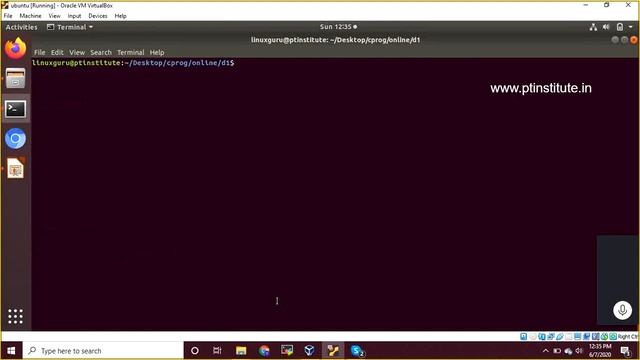This screenshot has width=640, height=360.
Task: Open the LibreOffice Impress dock icon
Action: (16, 168)
